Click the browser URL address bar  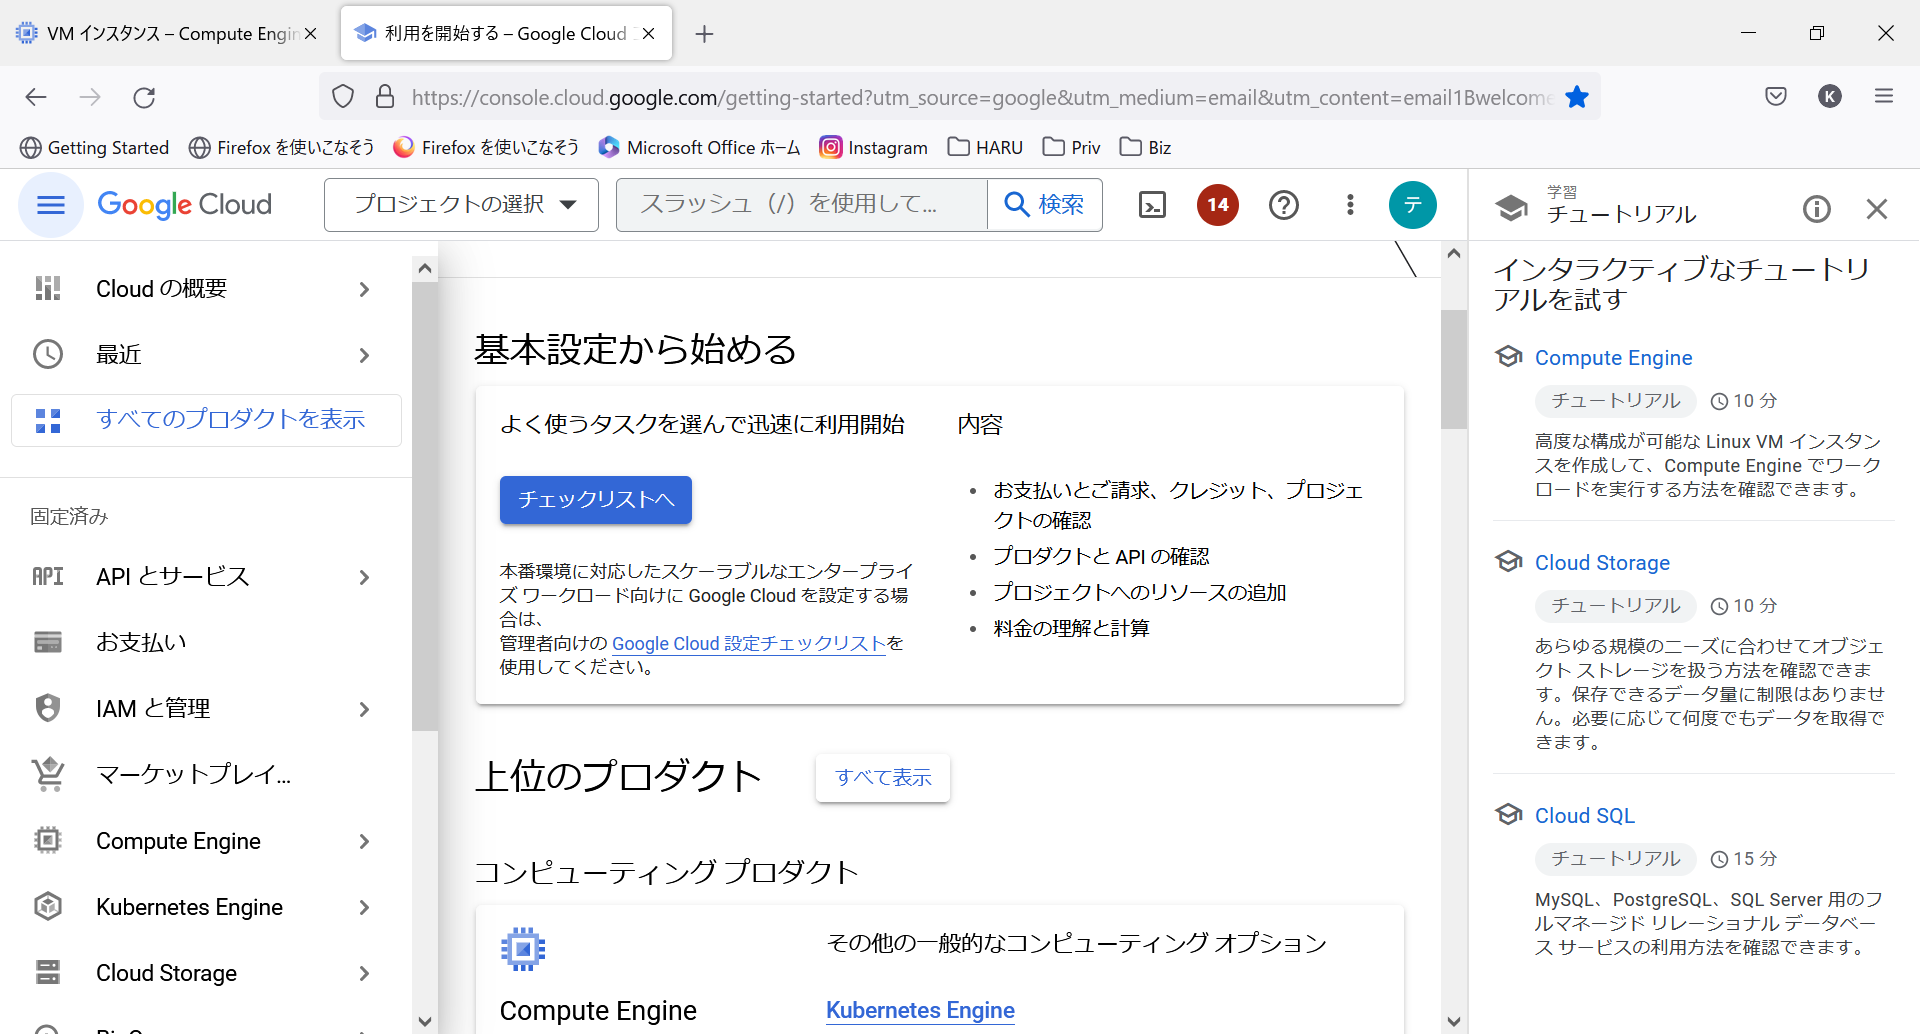(x=980, y=97)
